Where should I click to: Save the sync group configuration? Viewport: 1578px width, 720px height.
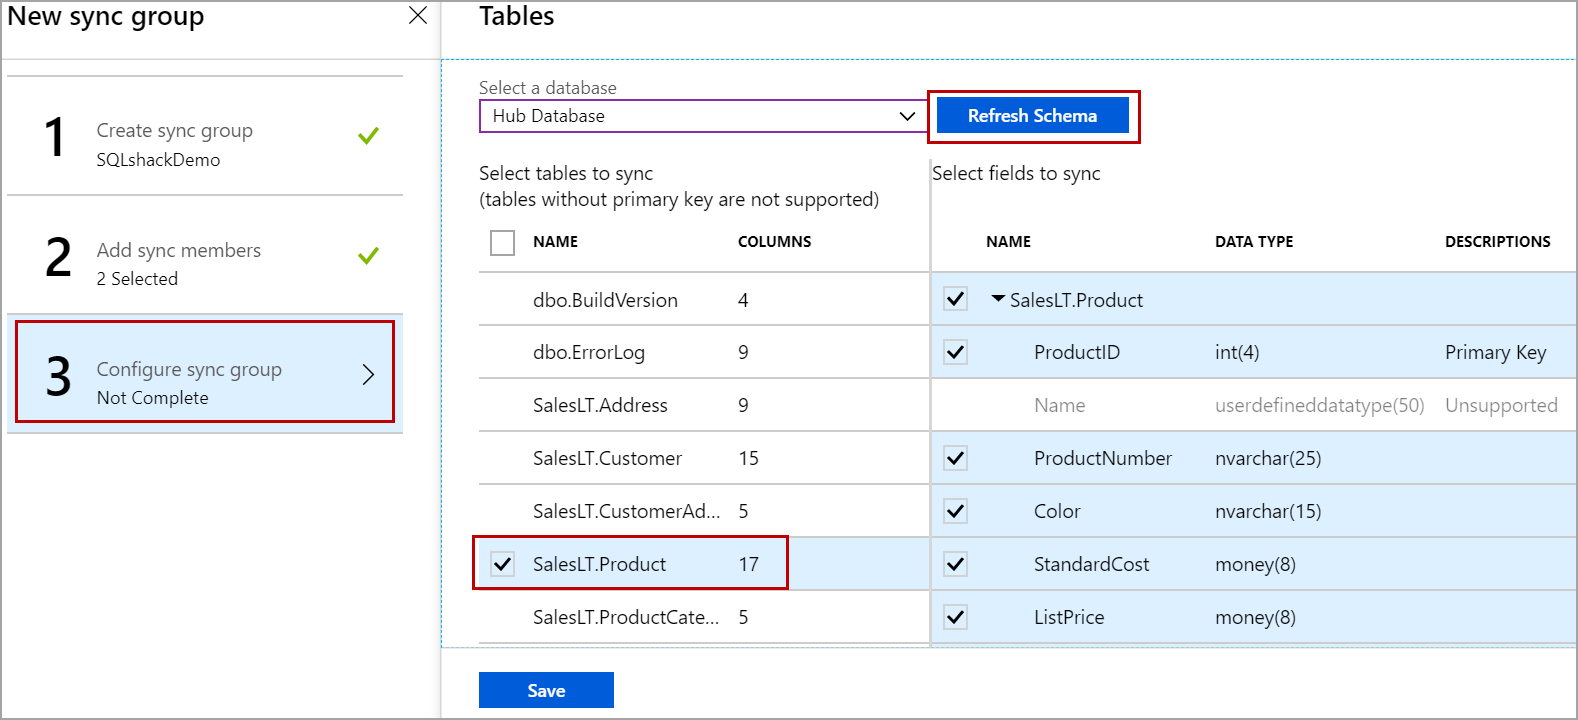546,690
